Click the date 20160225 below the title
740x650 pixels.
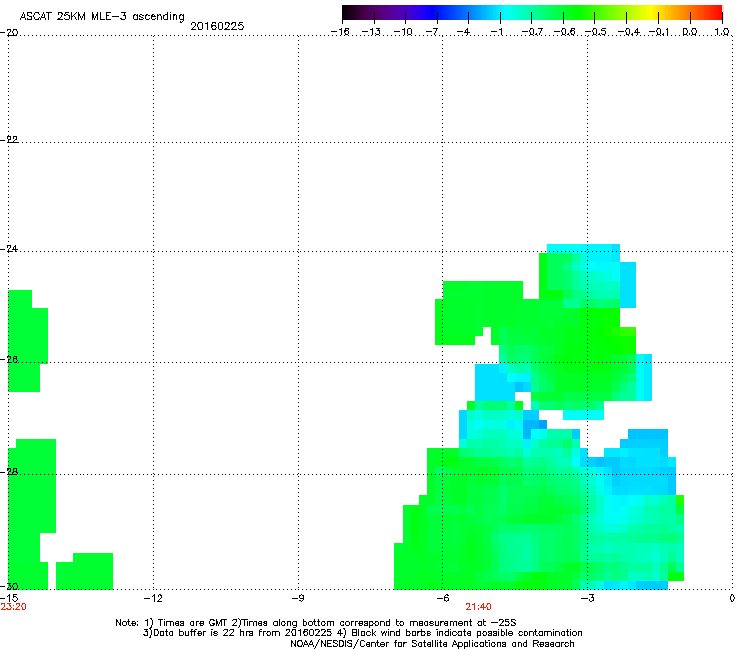(x=217, y=26)
